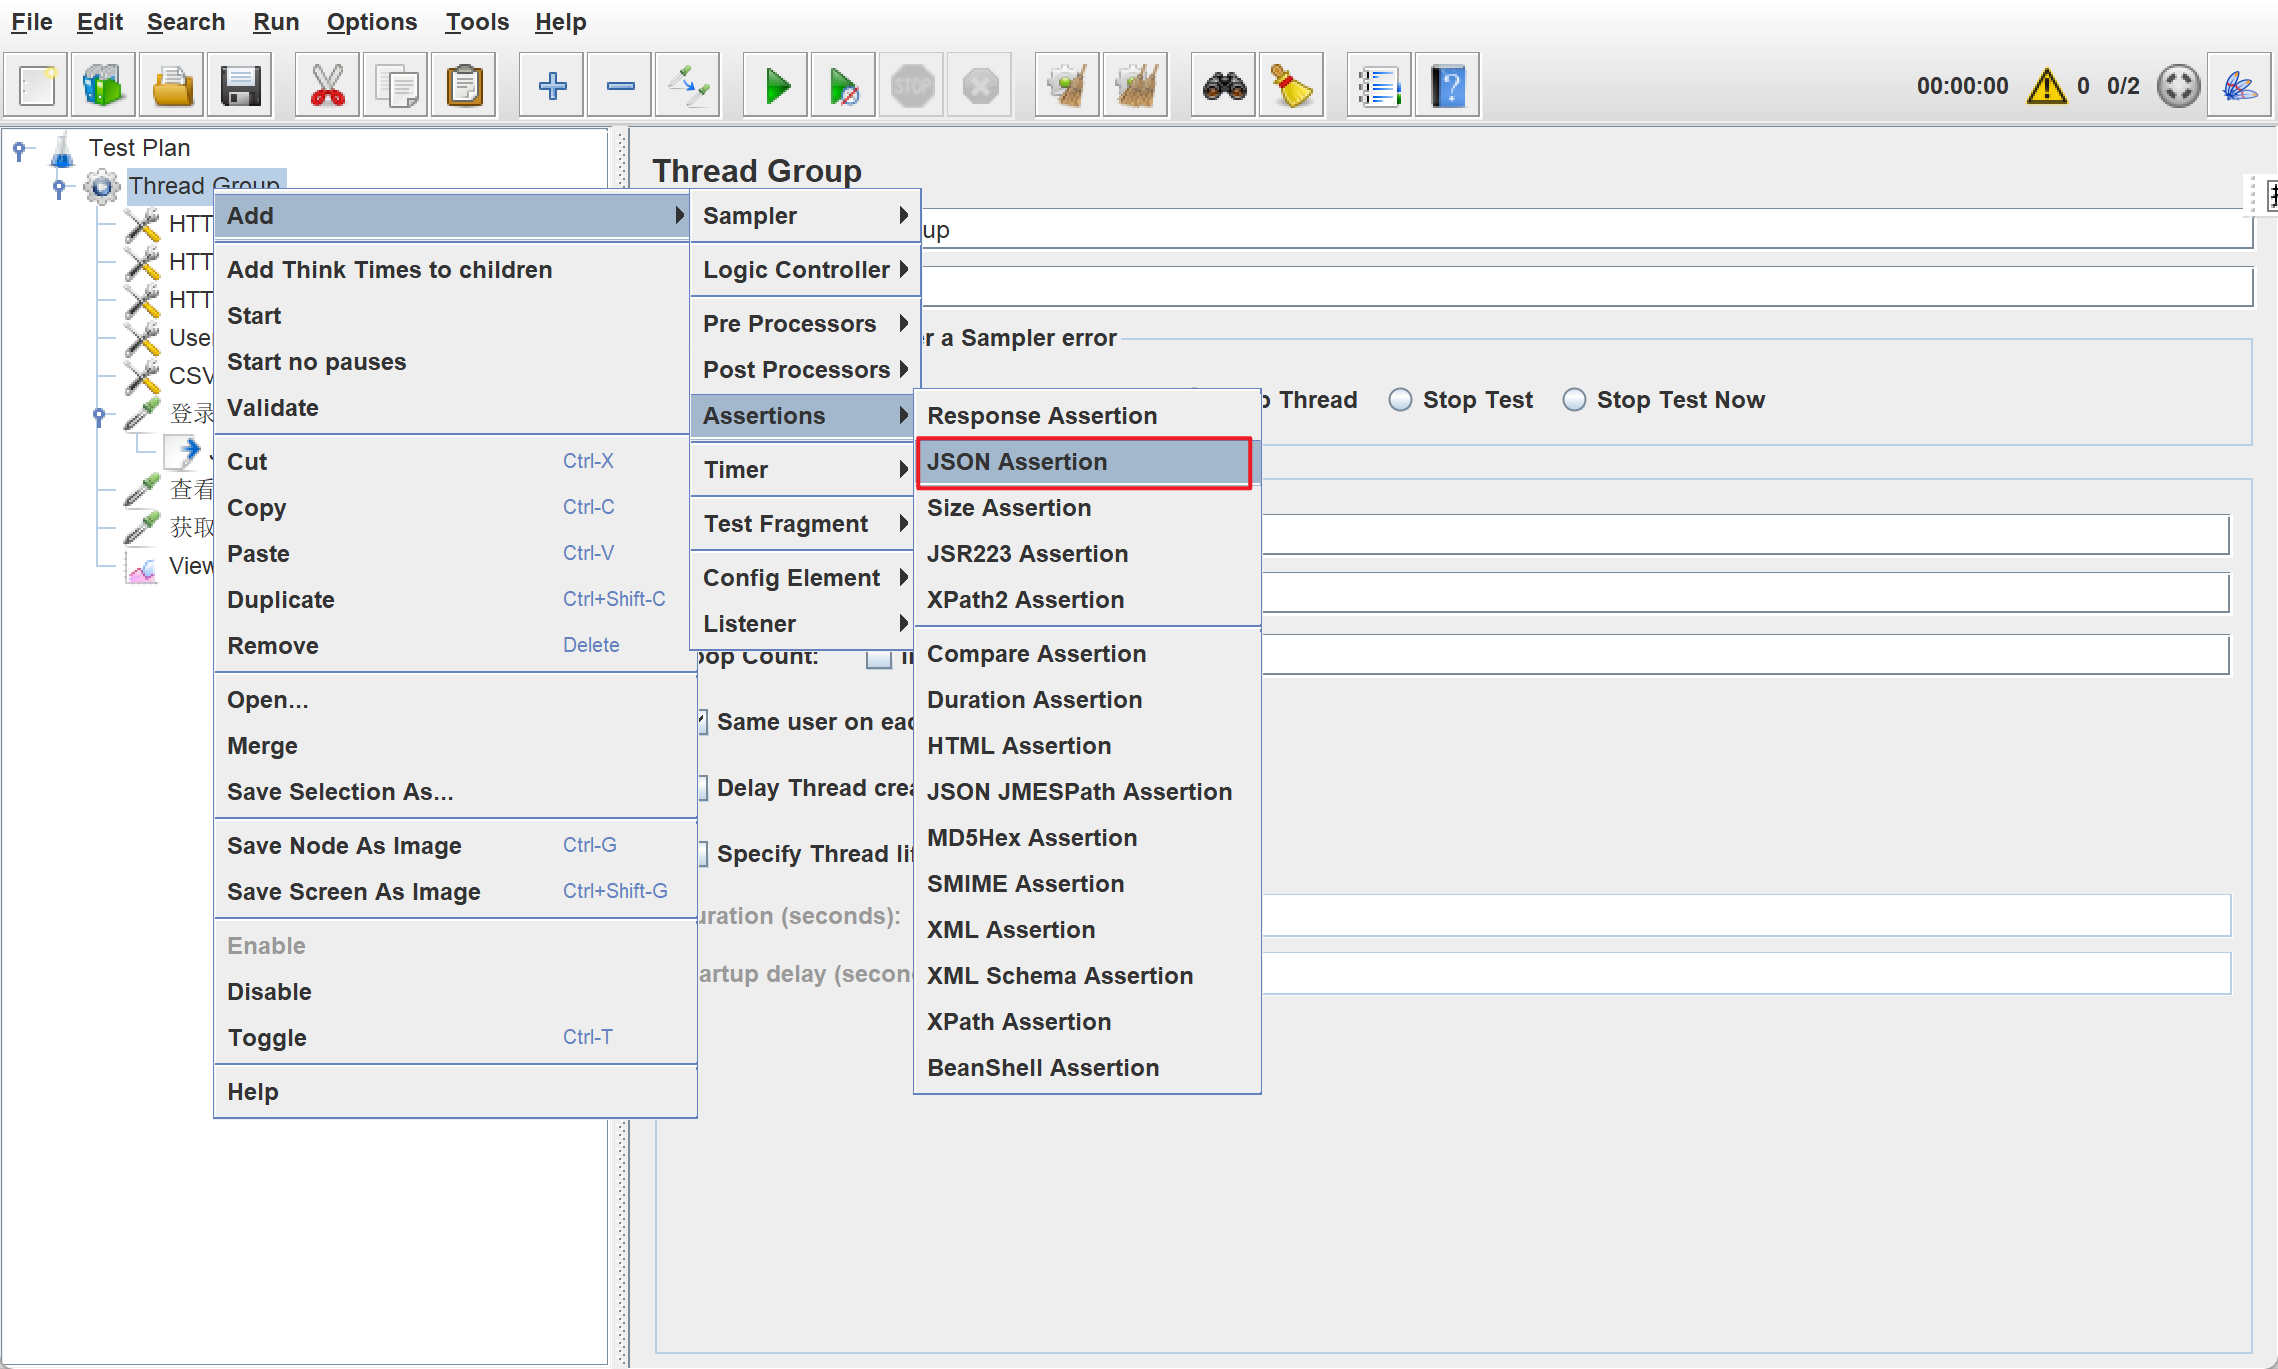This screenshot has width=2278, height=1369.
Task: Click the Clear All broom icon
Action: point(1135,87)
